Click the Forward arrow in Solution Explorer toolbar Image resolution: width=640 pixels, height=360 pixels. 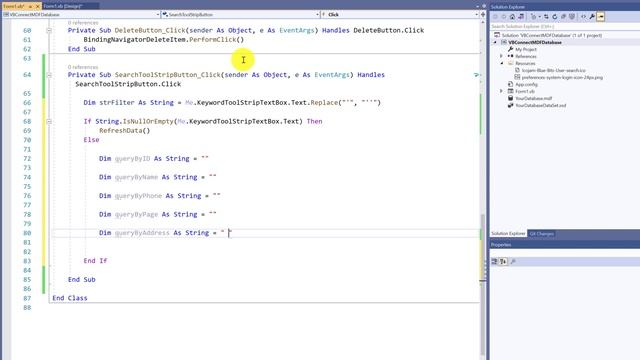[x=504, y=17]
